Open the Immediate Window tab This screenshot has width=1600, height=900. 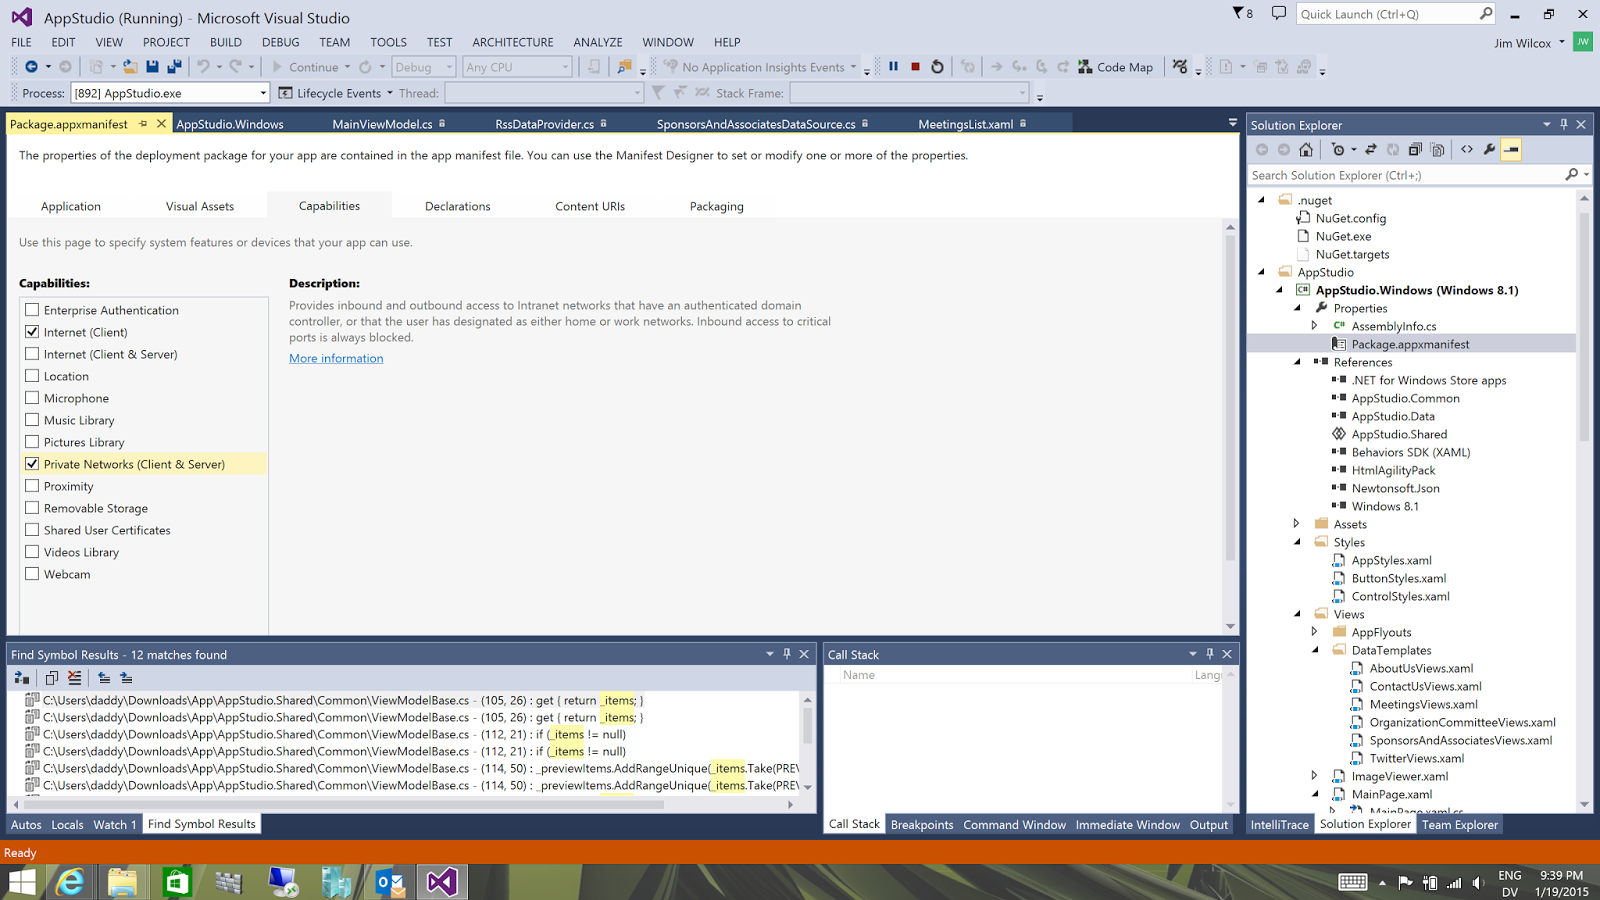tap(1128, 825)
